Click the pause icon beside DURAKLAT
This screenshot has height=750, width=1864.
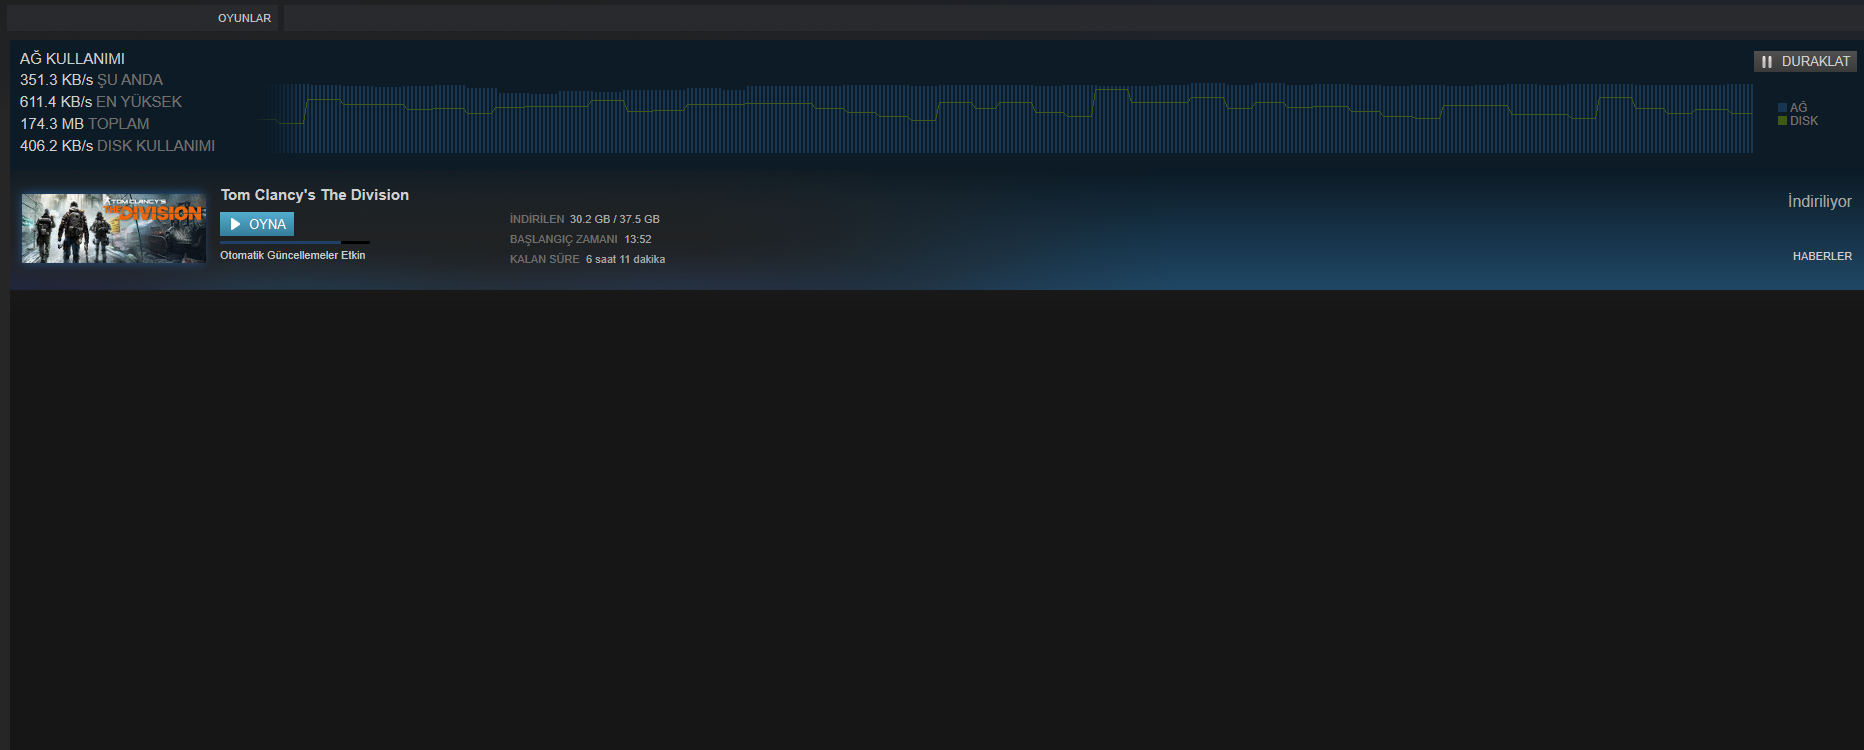click(x=1767, y=62)
